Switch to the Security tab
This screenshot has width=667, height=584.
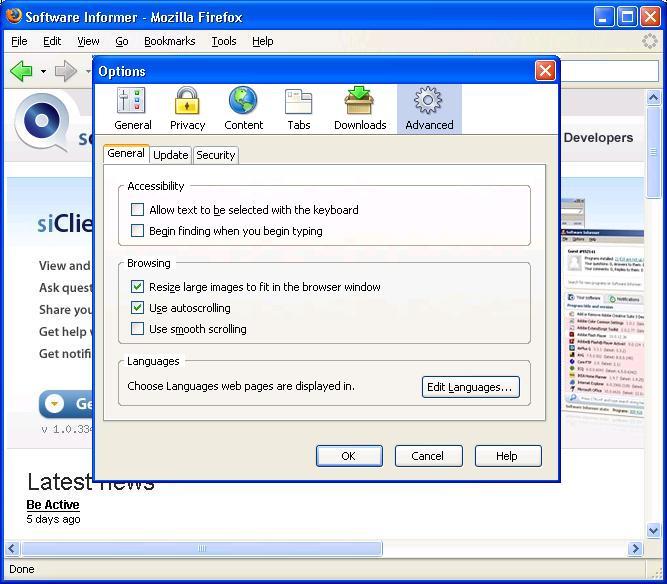(216, 155)
